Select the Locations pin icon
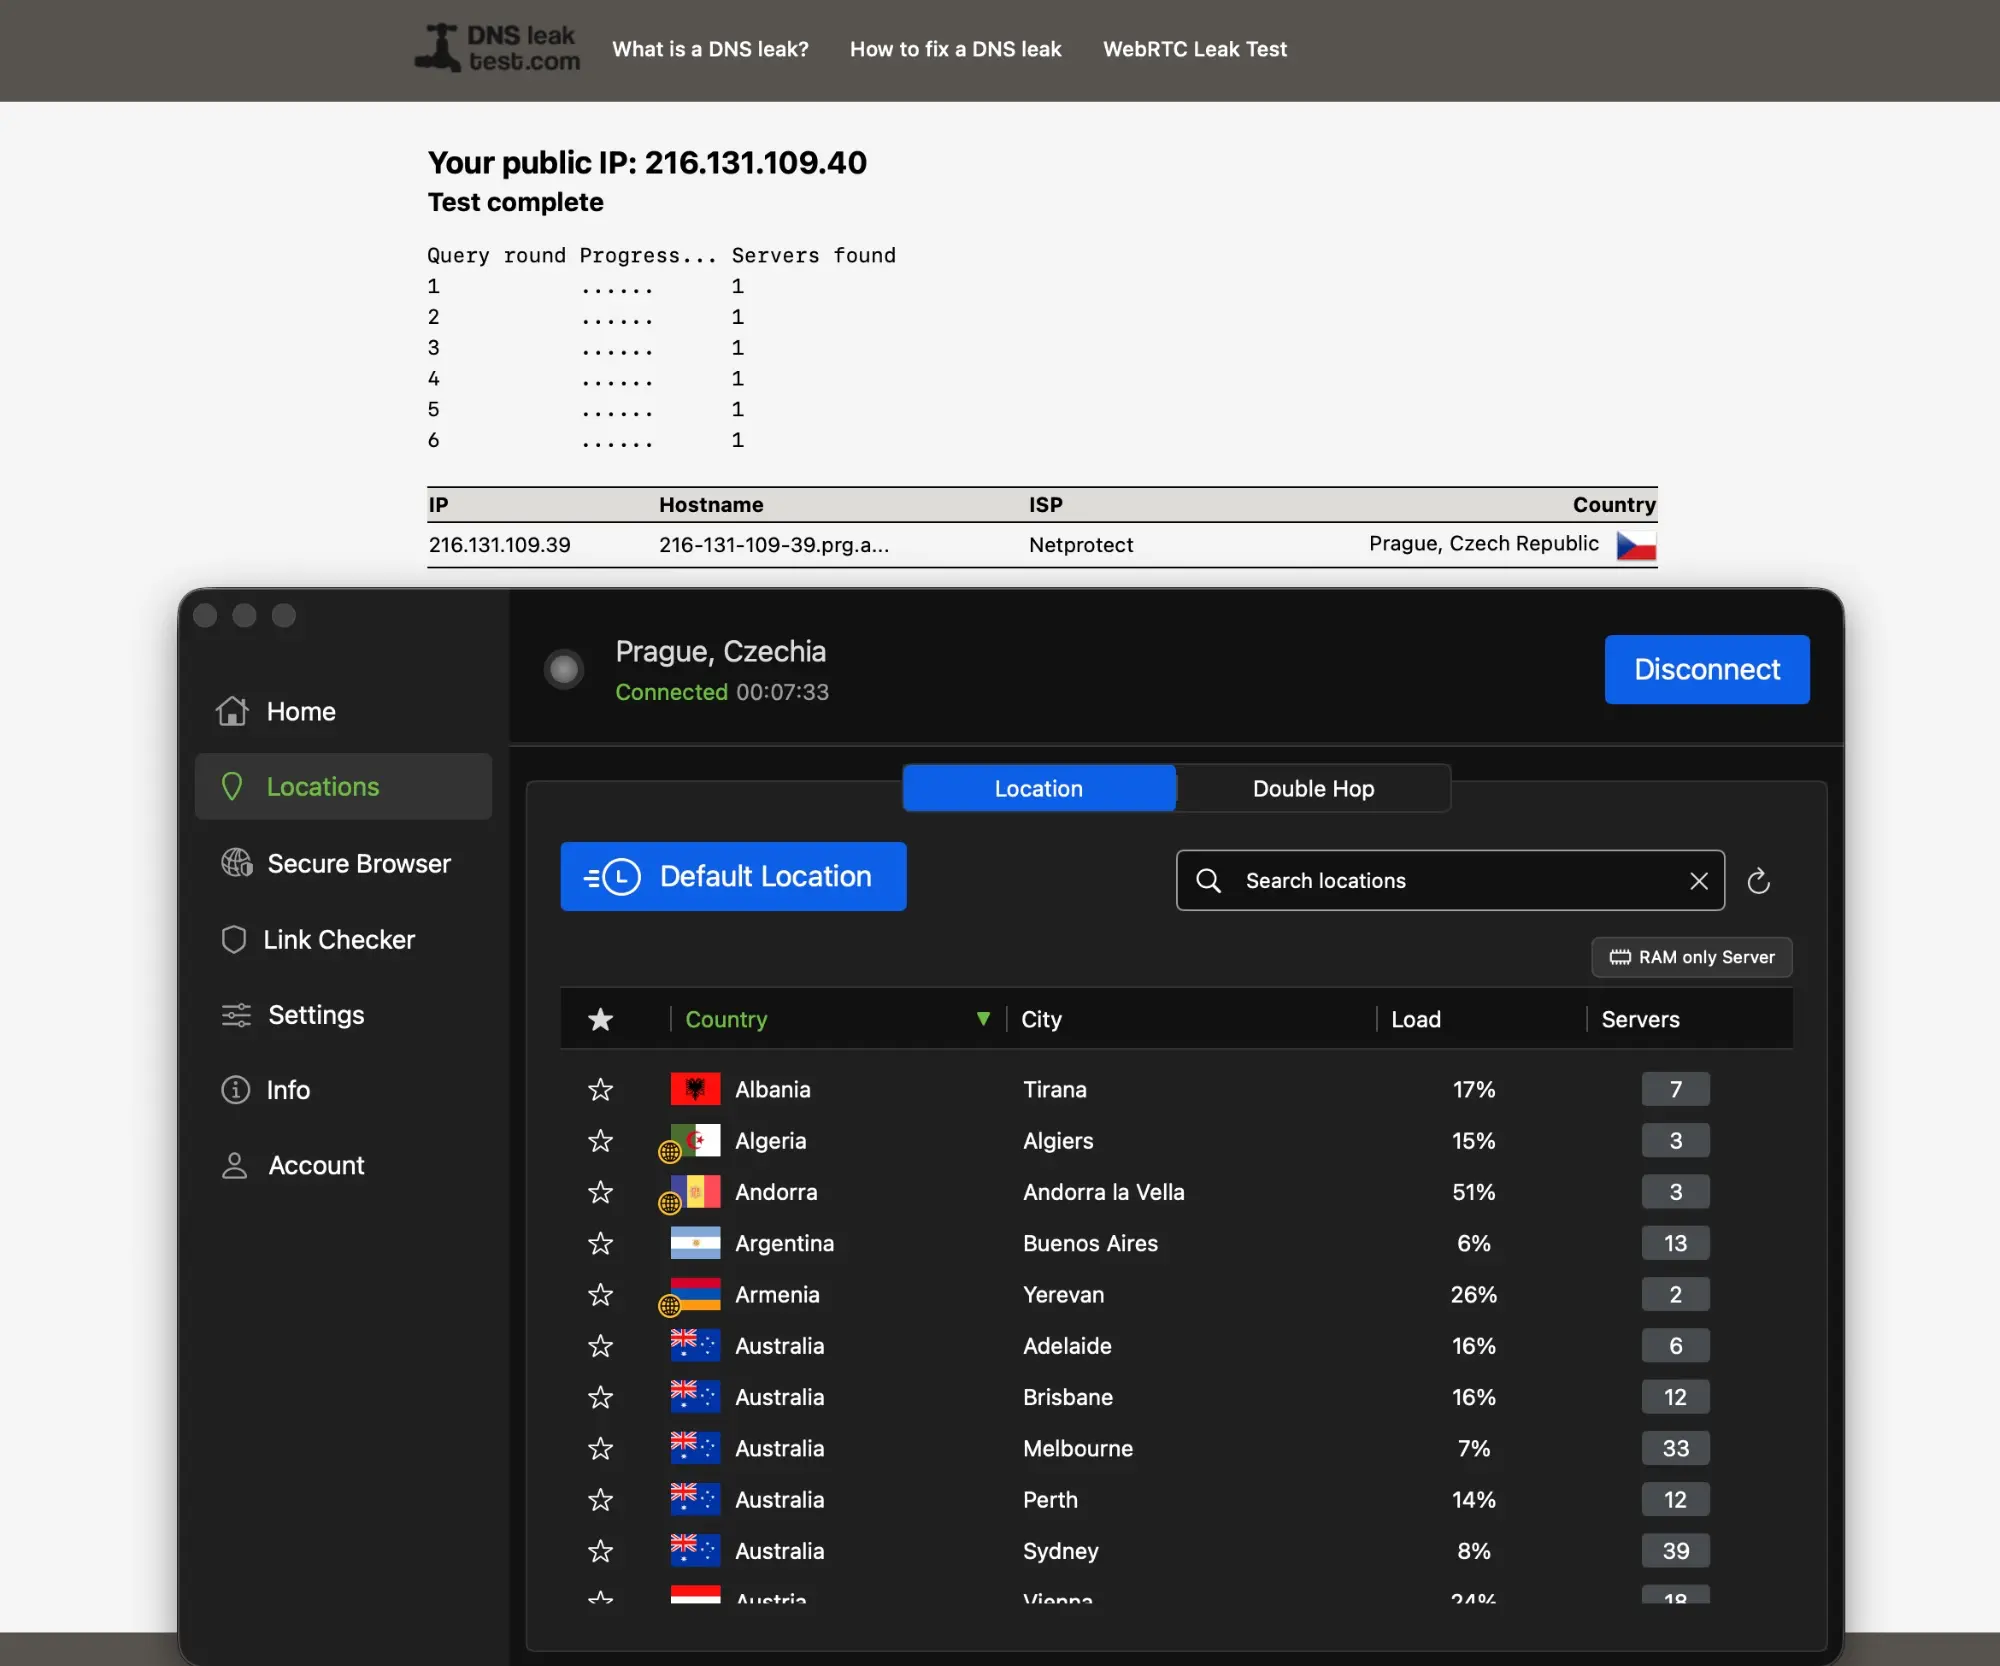Image resolution: width=2000 pixels, height=1666 pixels. (x=233, y=786)
